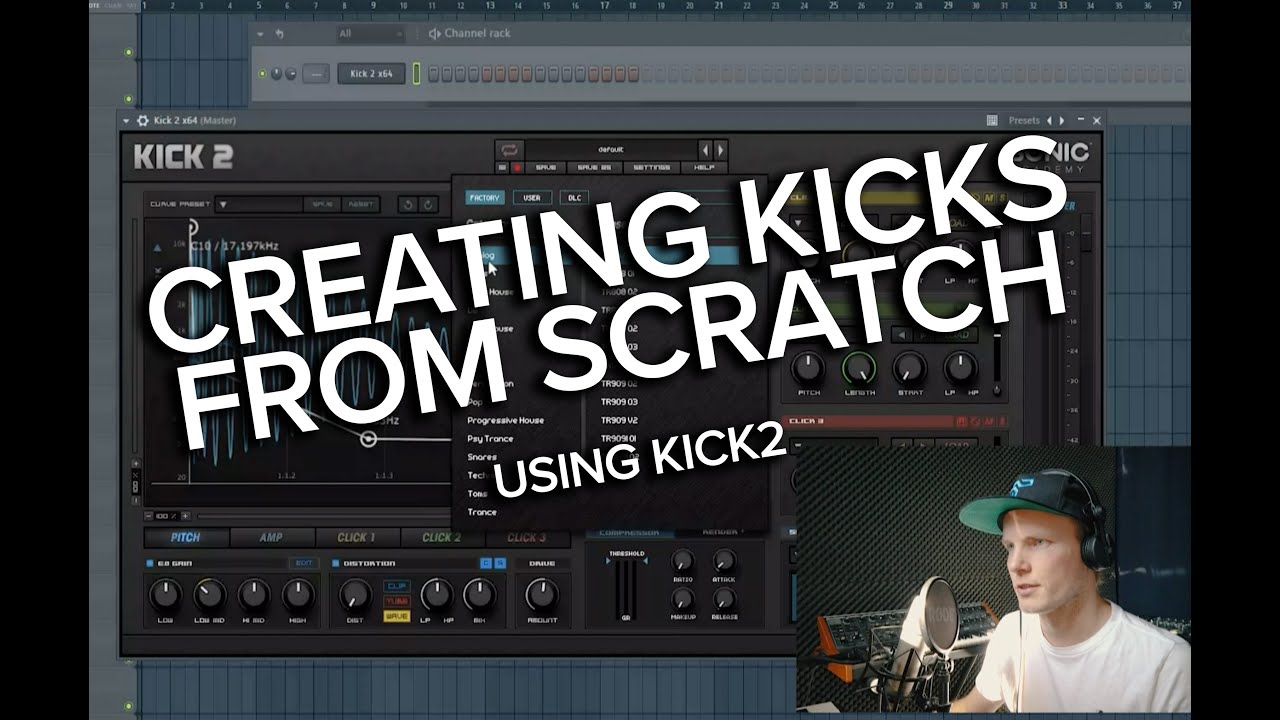Toggle the EQ Gain section on
The width and height of the screenshot is (1280, 720).
(x=150, y=563)
